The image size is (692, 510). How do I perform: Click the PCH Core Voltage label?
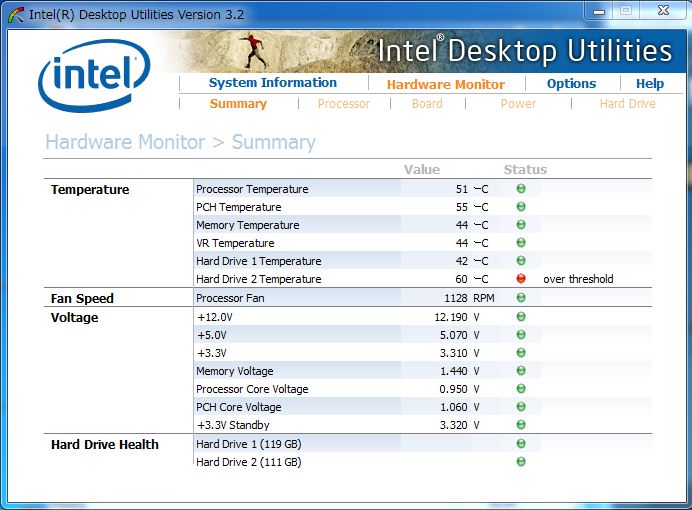[x=238, y=407]
